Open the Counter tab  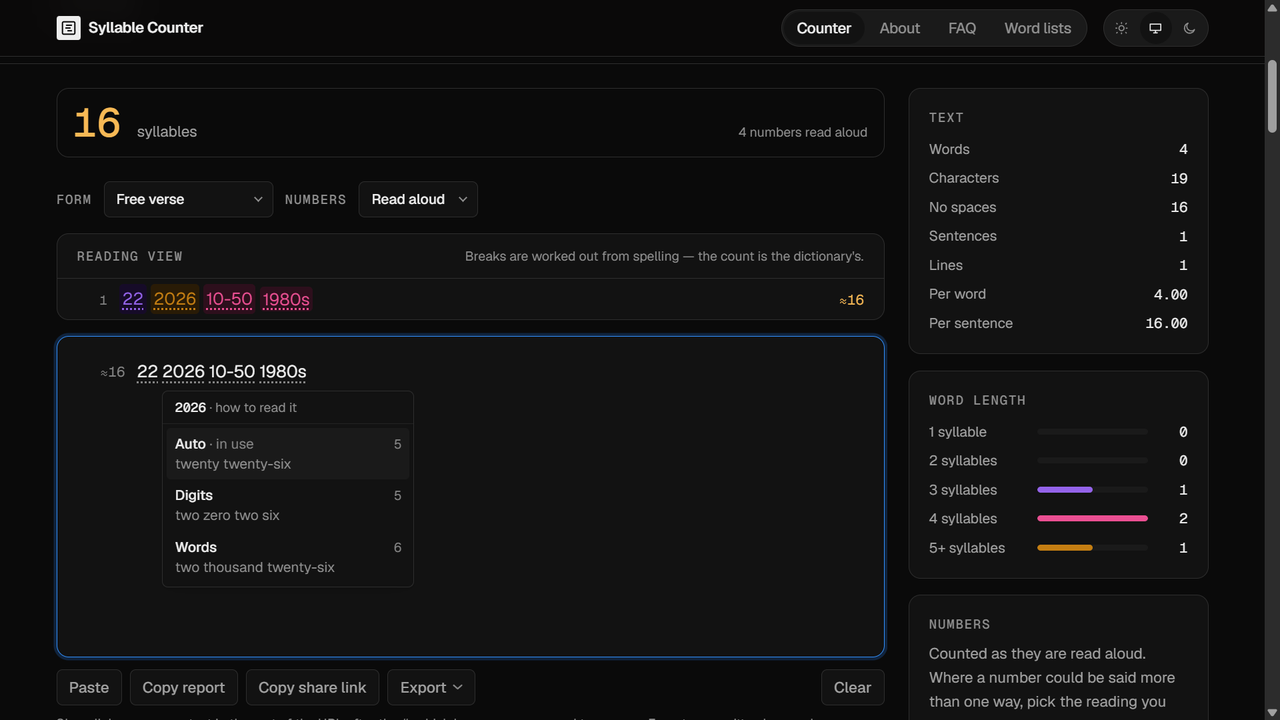[824, 28]
